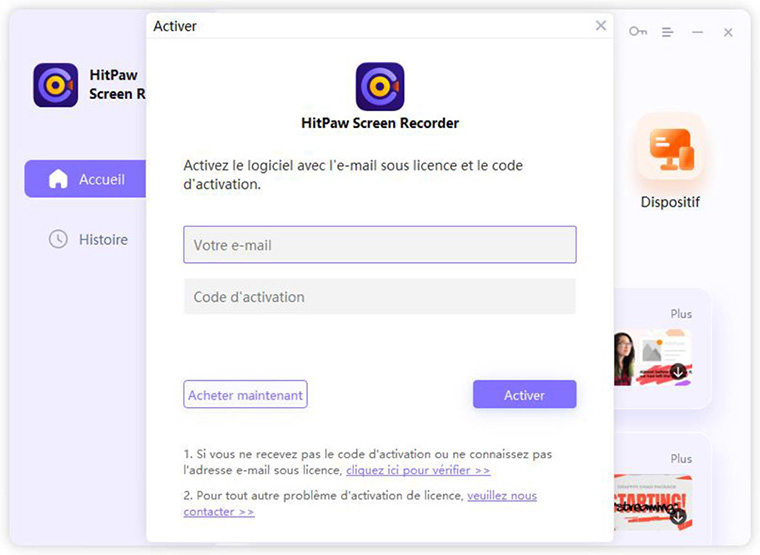Open the hamburger menu icon
The width and height of the screenshot is (760, 555).
click(x=668, y=32)
